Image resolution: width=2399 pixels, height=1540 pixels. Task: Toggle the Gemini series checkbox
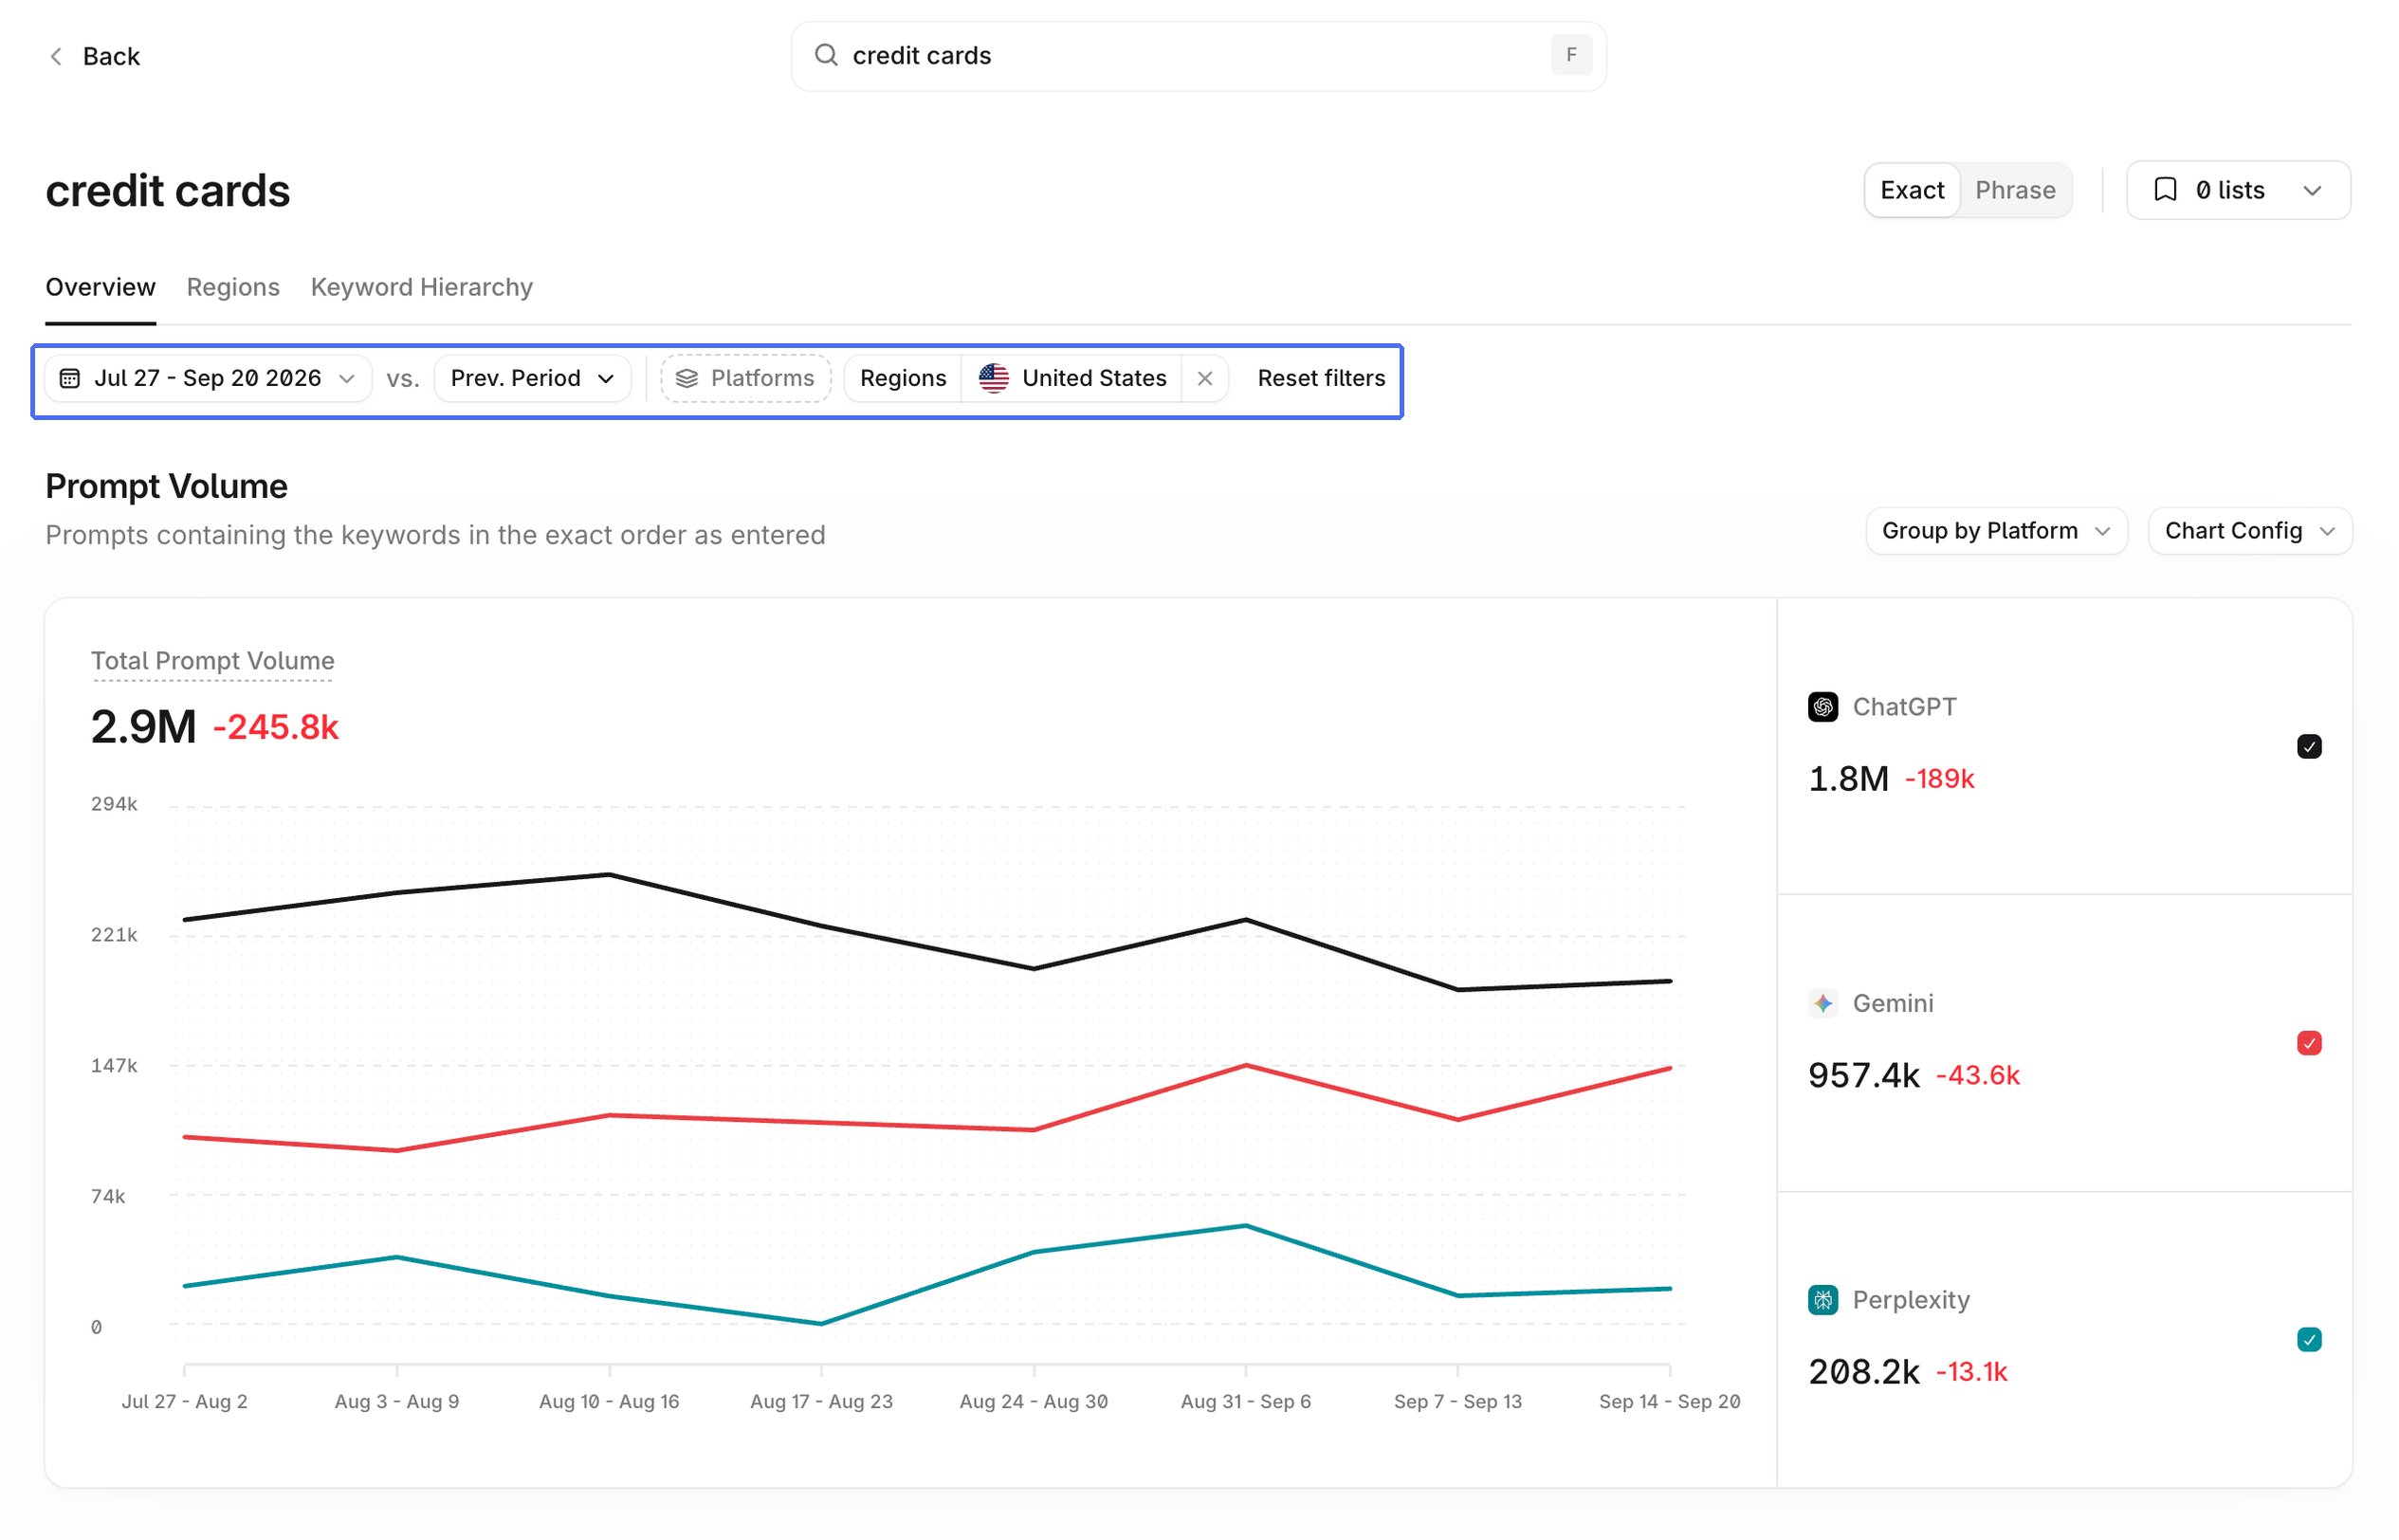coord(2309,1043)
